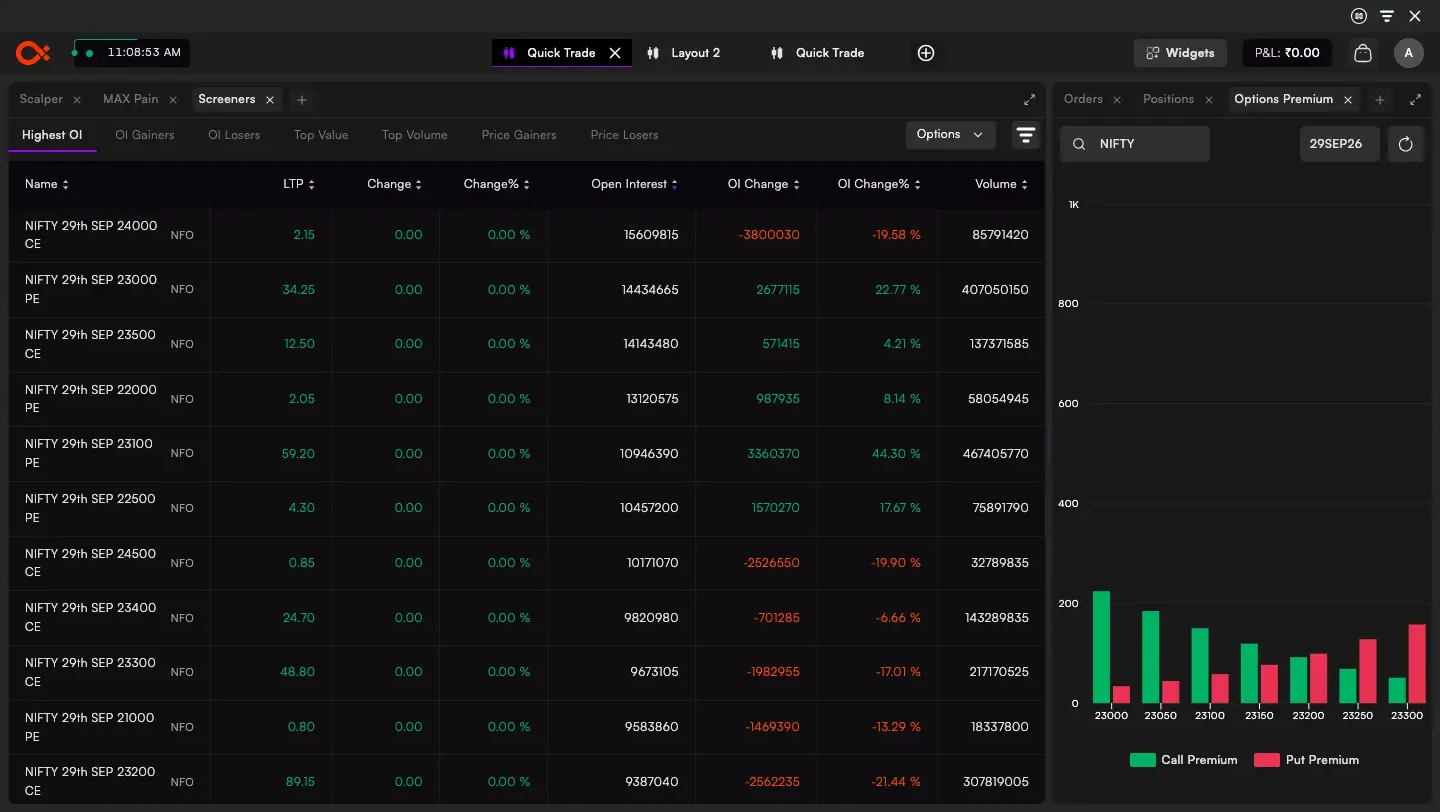
Task: Click the title bar filter lines icon
Action: [1387, 16]
